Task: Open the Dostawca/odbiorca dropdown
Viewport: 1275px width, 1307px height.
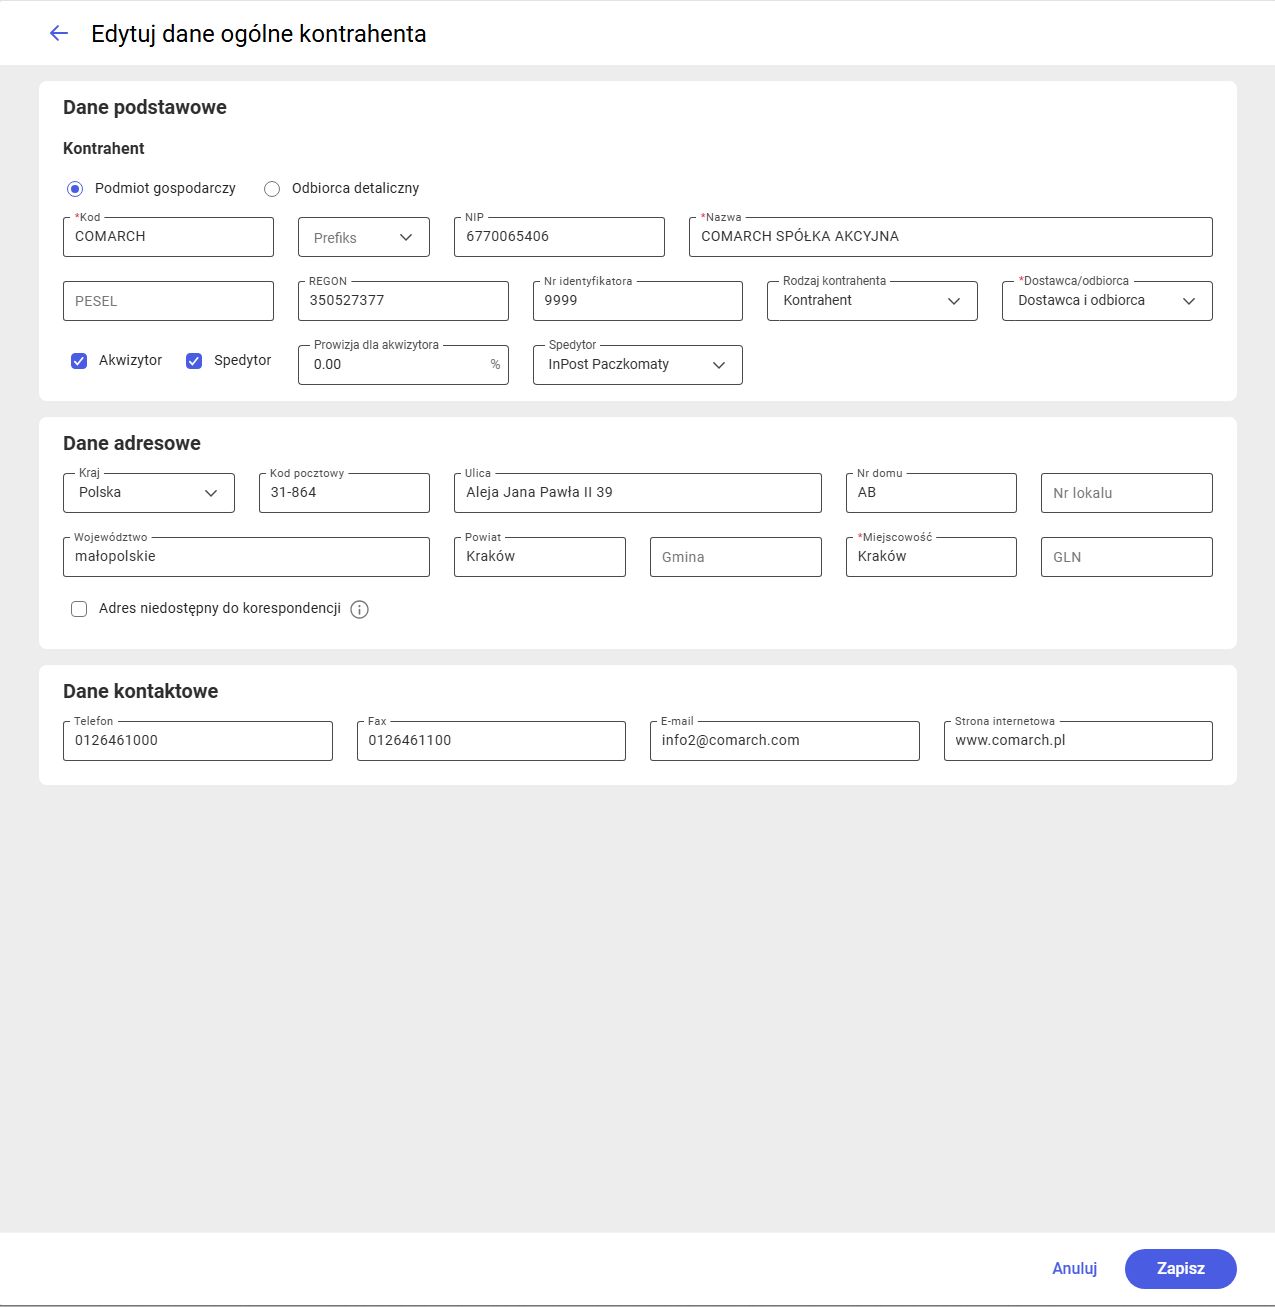Action: point(1107,301)
